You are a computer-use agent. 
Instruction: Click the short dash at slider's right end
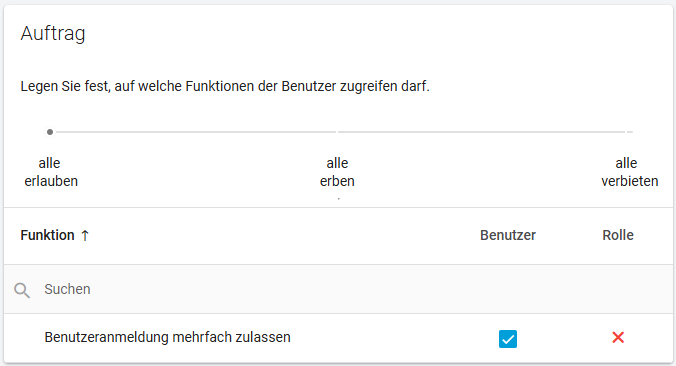click(630, 132)
